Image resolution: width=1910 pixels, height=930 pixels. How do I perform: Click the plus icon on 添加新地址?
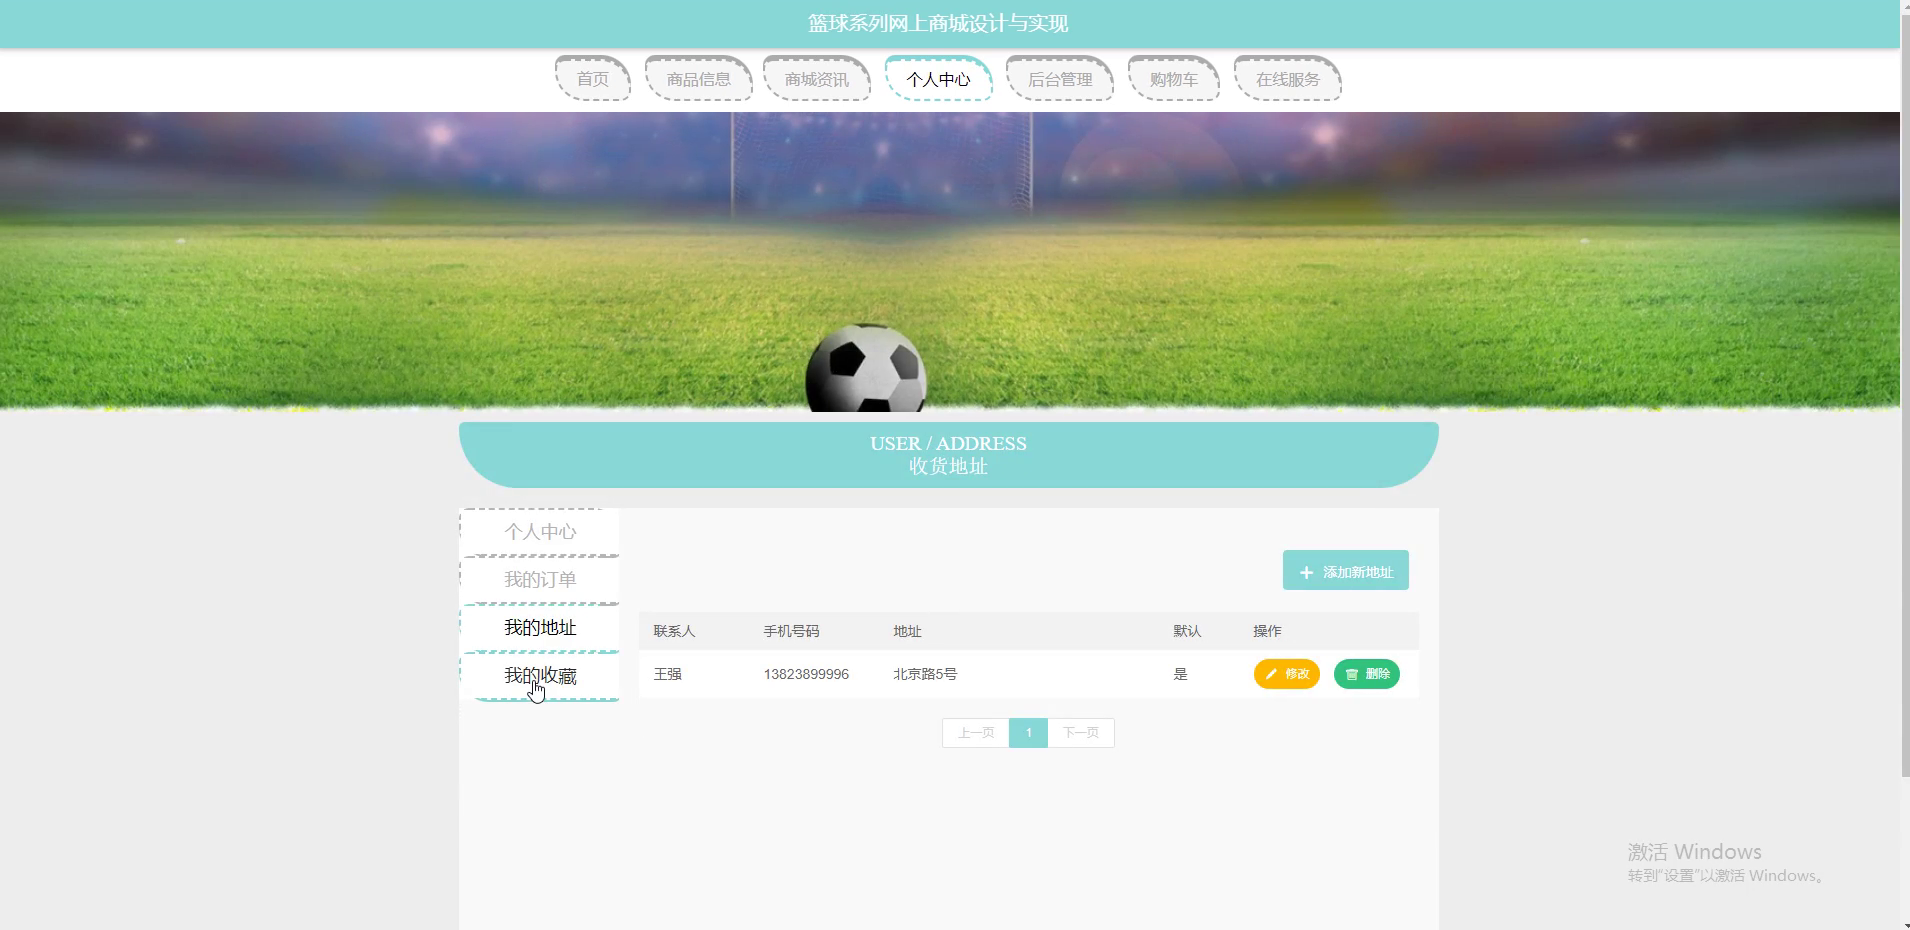(1306, 573)
